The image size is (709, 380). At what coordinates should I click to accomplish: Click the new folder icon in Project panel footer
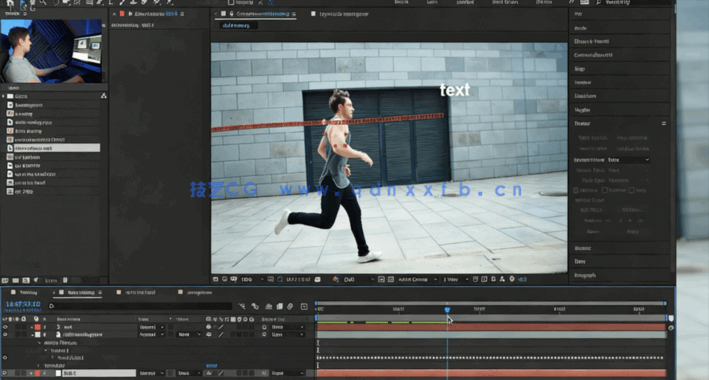click(x=15, y=280)
